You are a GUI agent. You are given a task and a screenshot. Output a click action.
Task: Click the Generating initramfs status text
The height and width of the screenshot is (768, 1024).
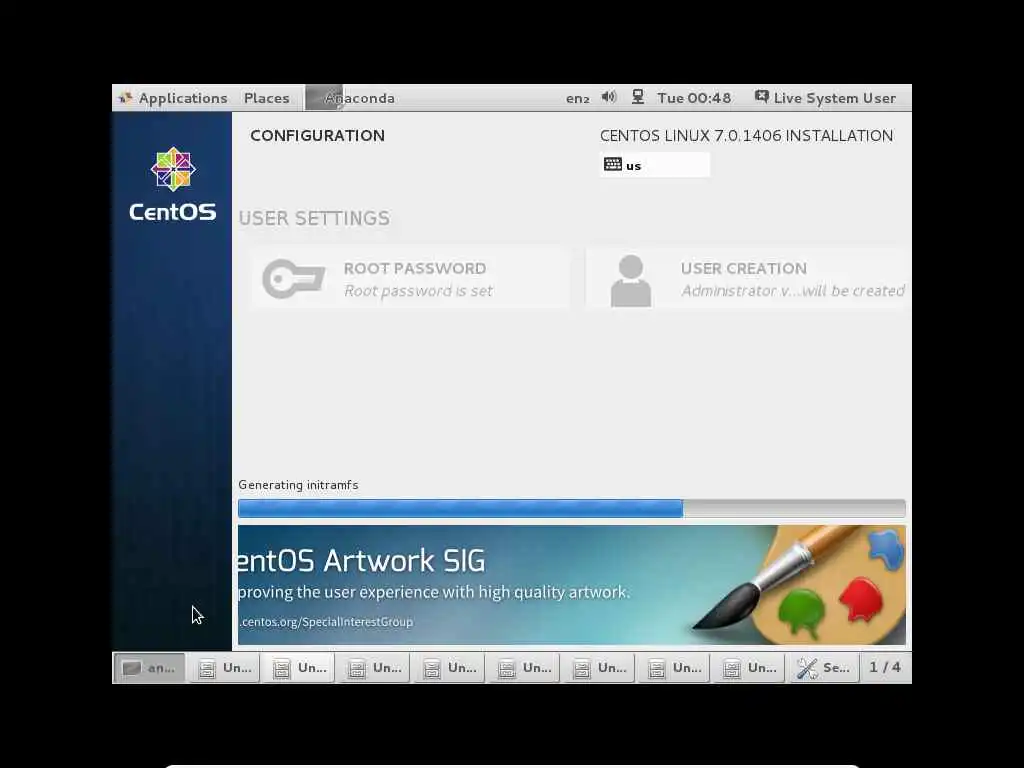298,485
